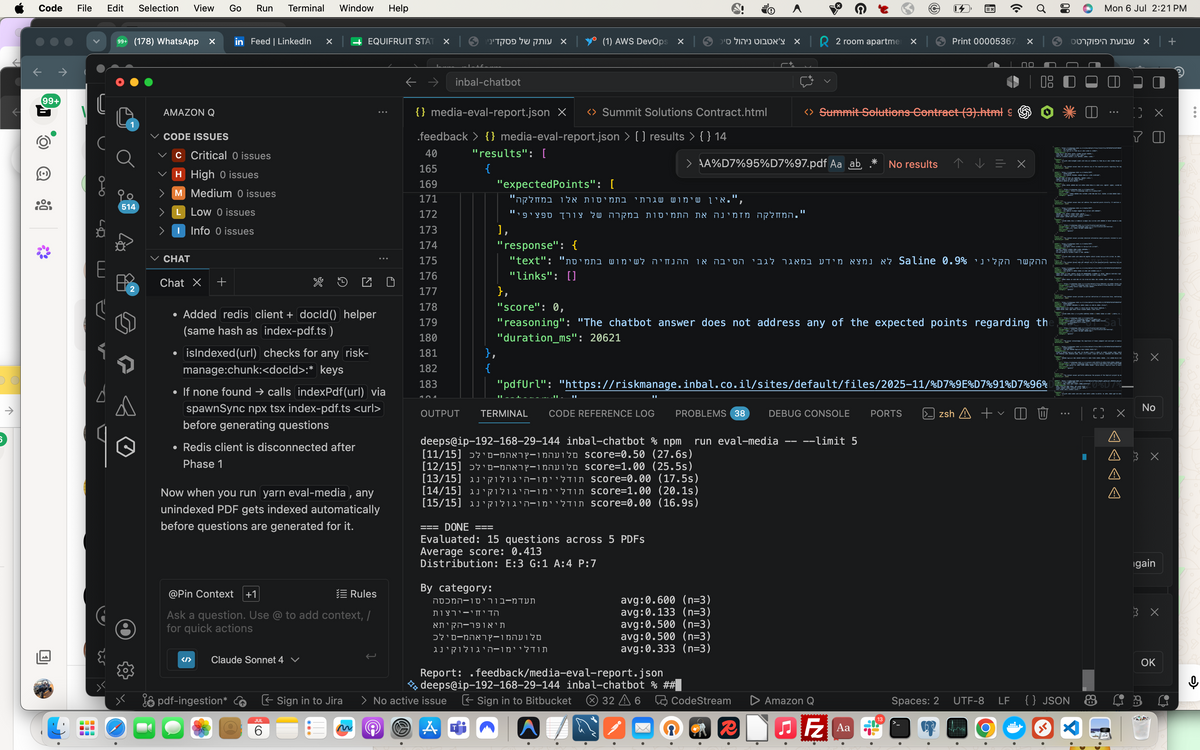
Task: Click the Rules button in chat input
Action: (356, 594)
